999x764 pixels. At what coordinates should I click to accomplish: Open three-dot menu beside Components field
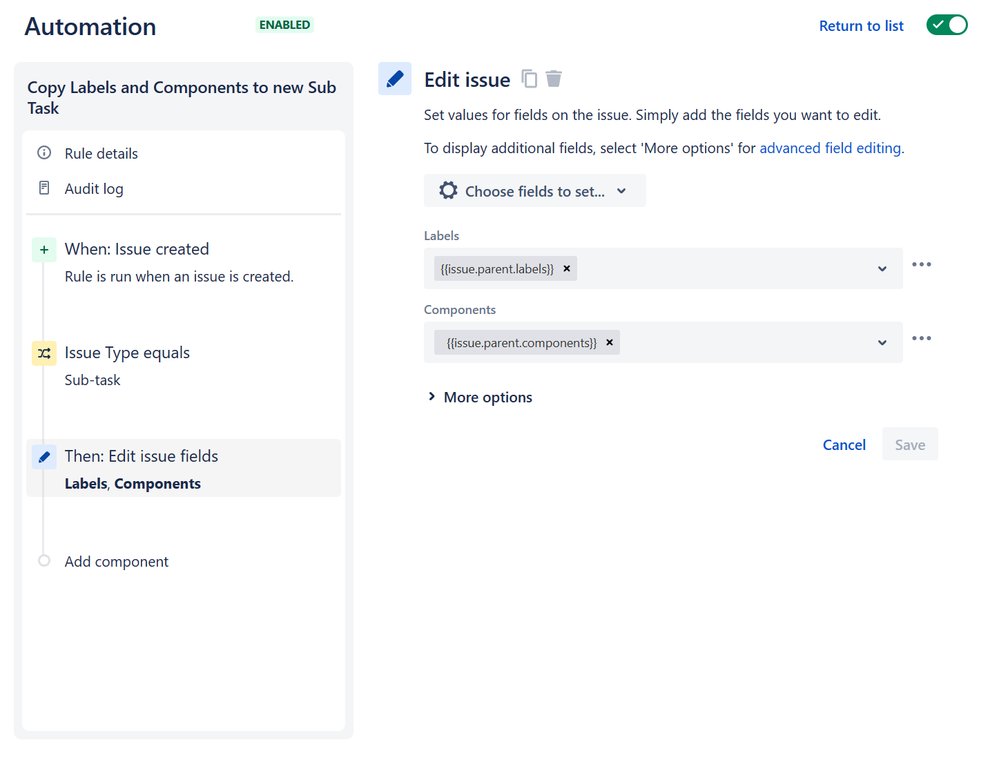[921, 339]
